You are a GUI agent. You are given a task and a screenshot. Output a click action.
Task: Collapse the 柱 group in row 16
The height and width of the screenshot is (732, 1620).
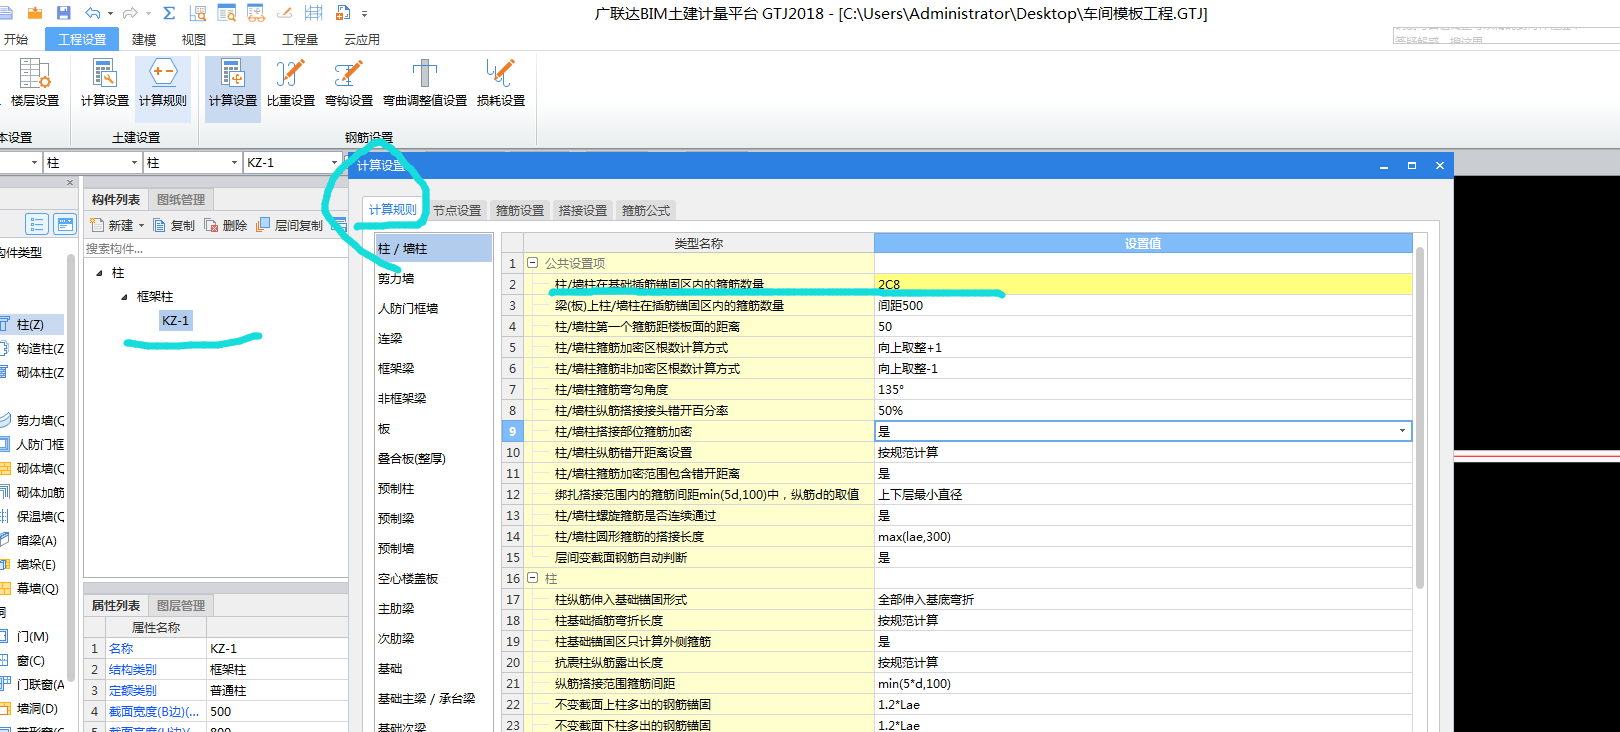[x=533, y=578]
